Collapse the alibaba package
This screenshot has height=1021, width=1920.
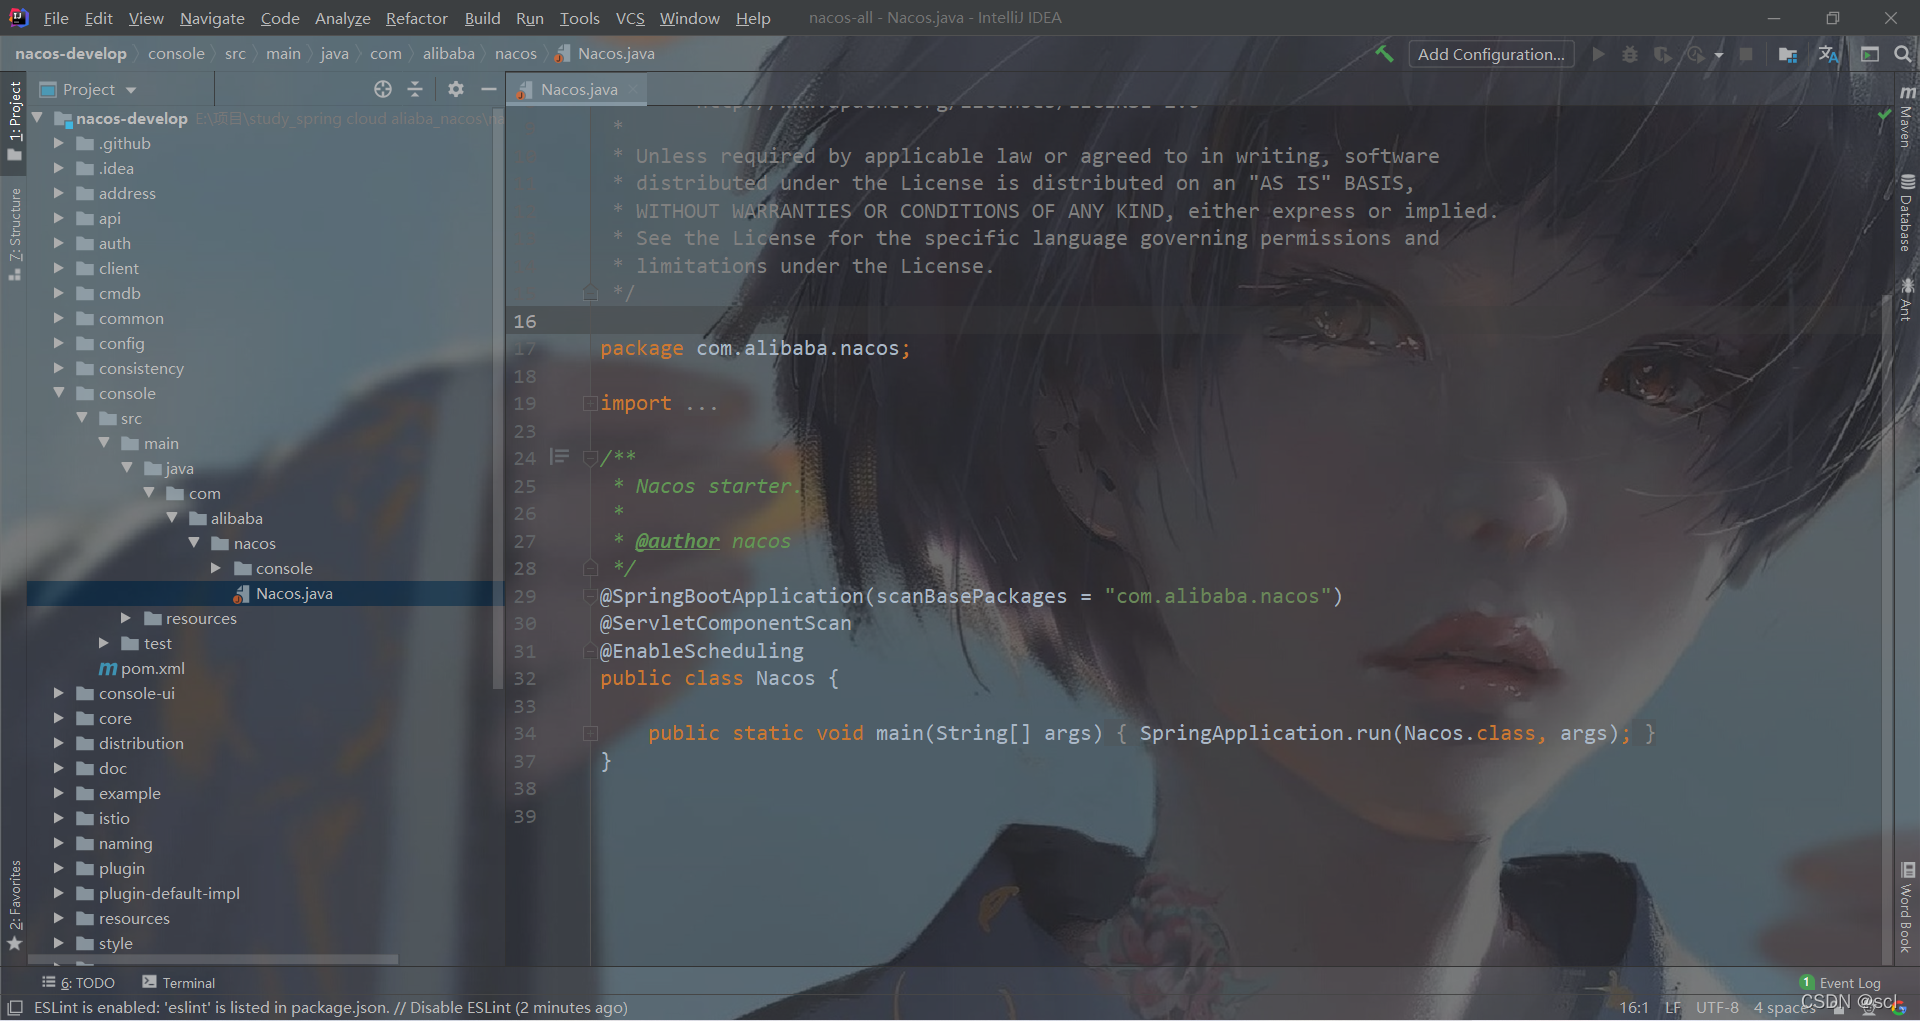[171, 518]
